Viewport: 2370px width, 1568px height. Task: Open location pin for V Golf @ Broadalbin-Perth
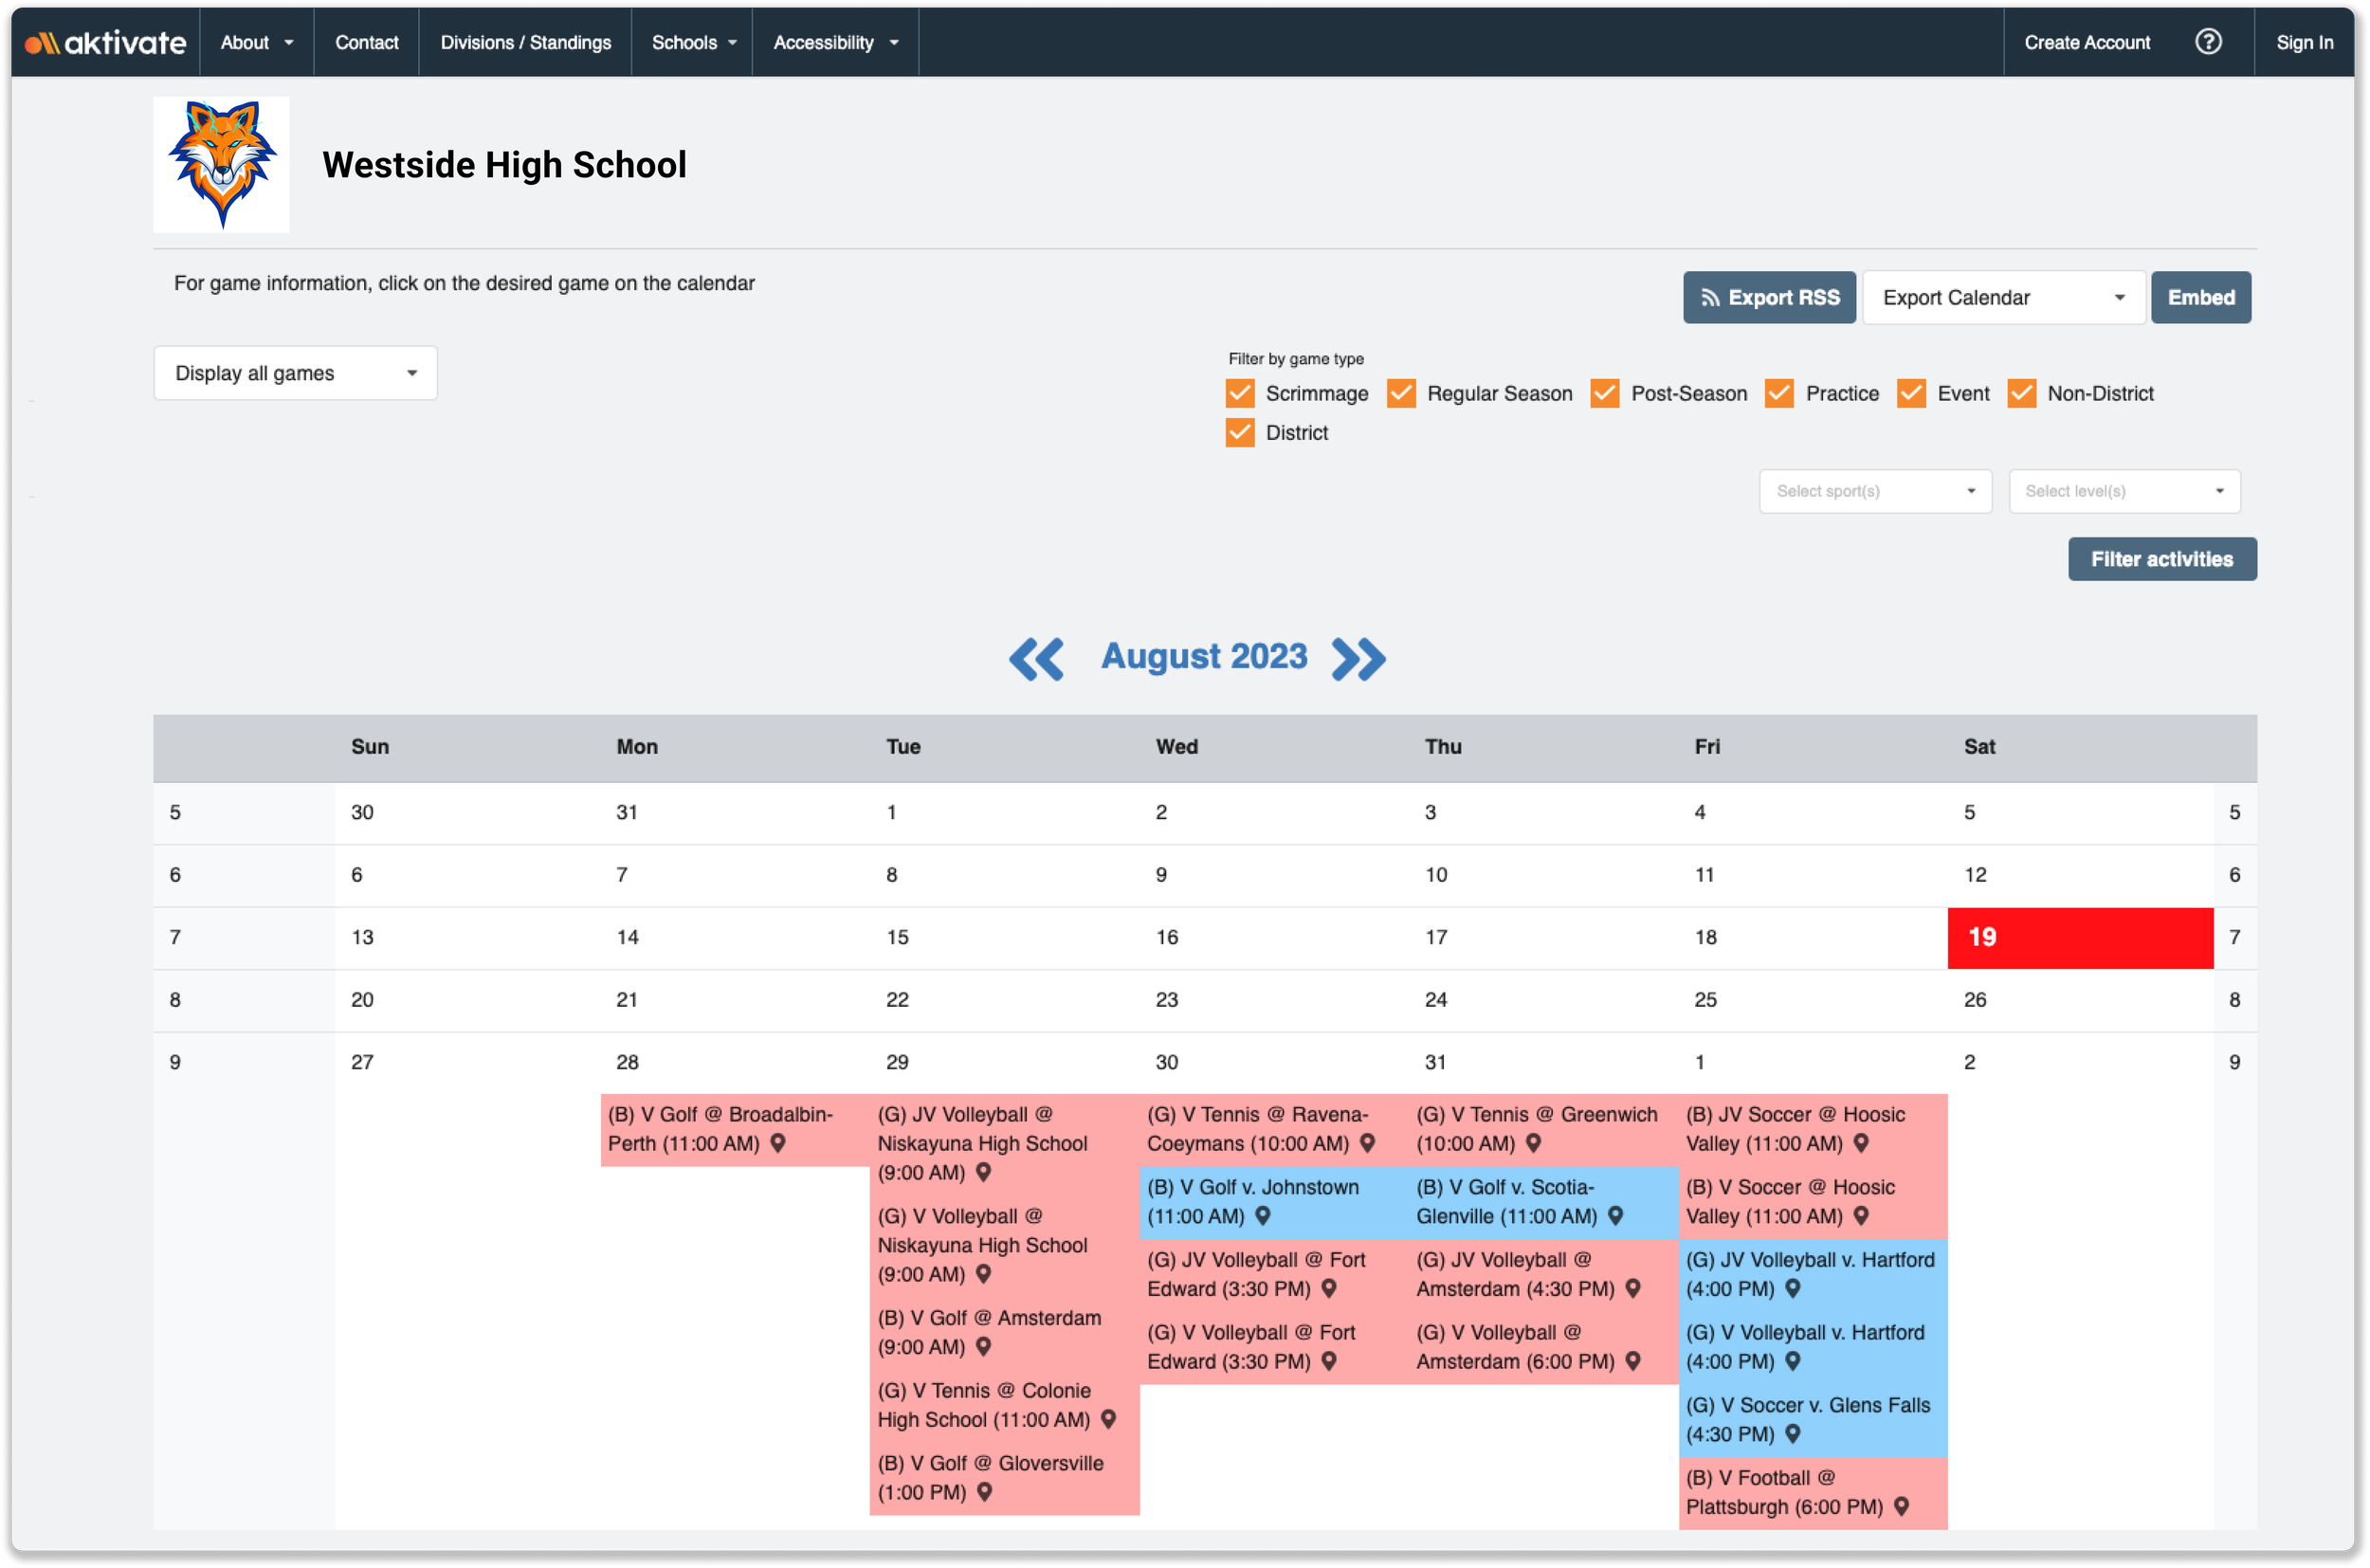(779, 1144)
